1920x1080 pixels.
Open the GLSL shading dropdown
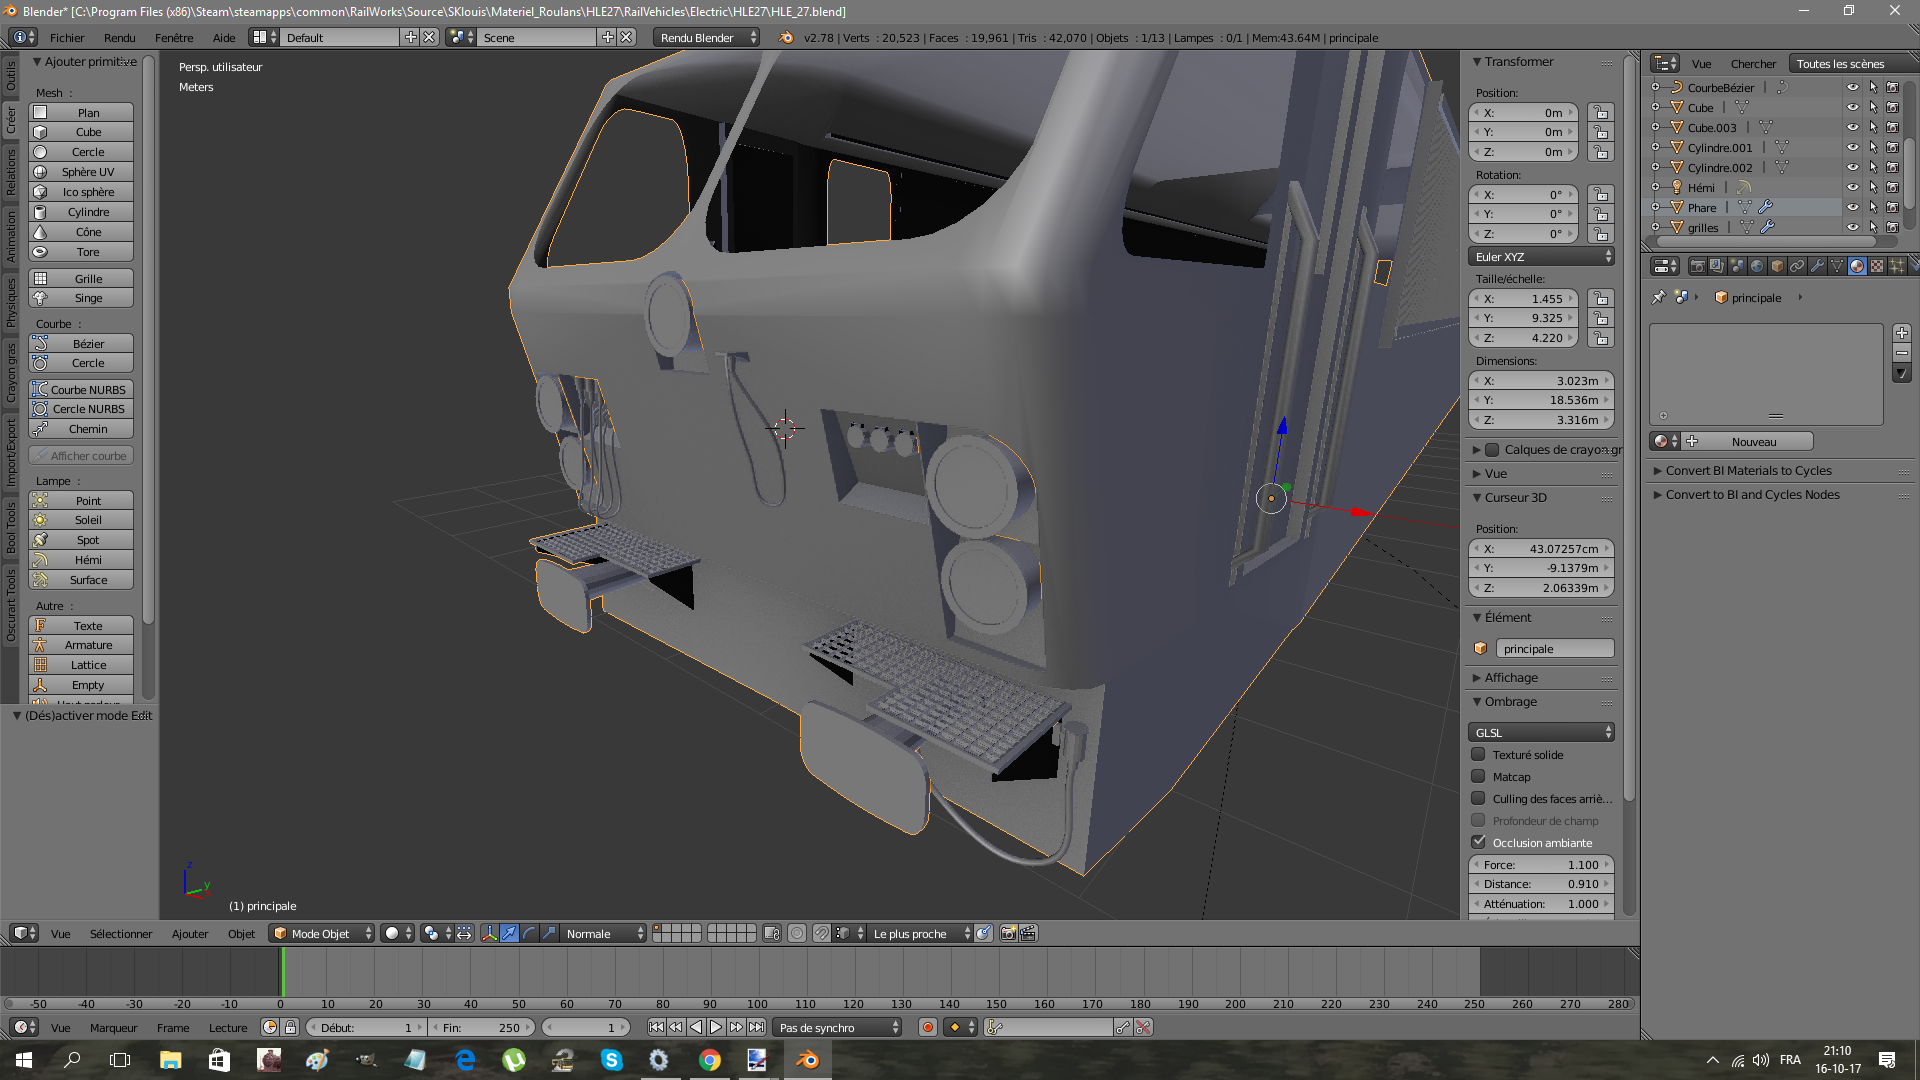1541,732
